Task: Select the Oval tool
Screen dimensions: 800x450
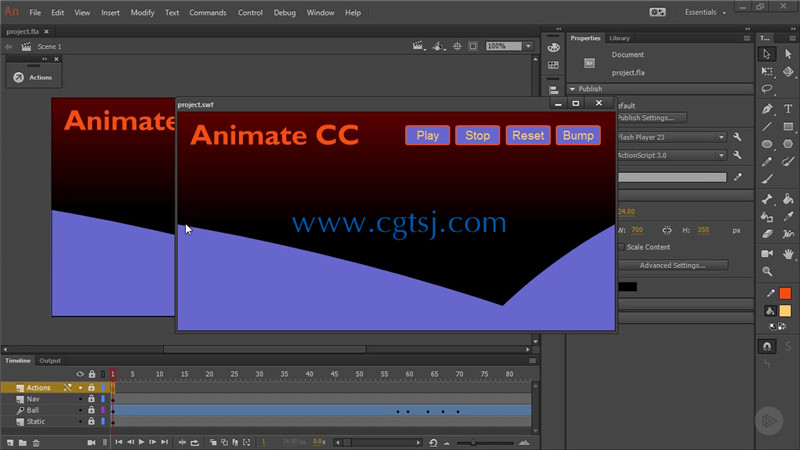Action: tap(767, 144)
